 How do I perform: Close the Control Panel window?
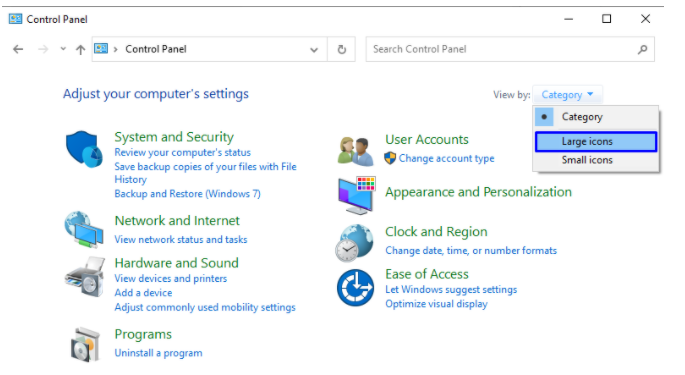(x=645, y=19)
